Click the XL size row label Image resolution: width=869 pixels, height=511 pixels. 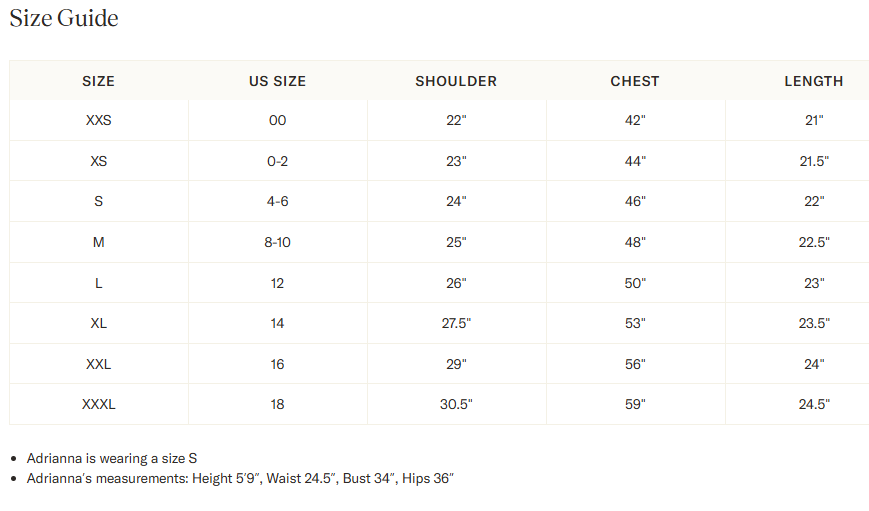pyautogui.click(x=98, y=323)
